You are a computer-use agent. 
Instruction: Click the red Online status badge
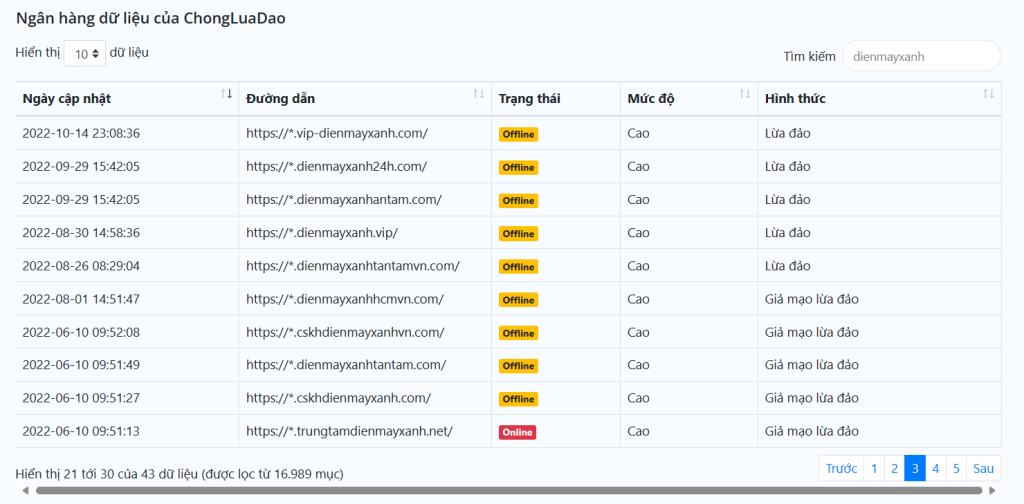pos(517,432)
